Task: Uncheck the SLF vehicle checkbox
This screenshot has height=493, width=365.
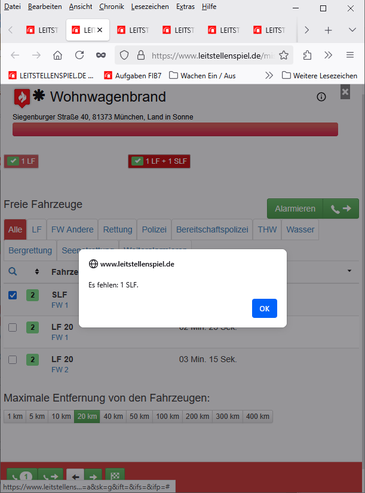Action: pyautogui.click(x=13, y=295)
